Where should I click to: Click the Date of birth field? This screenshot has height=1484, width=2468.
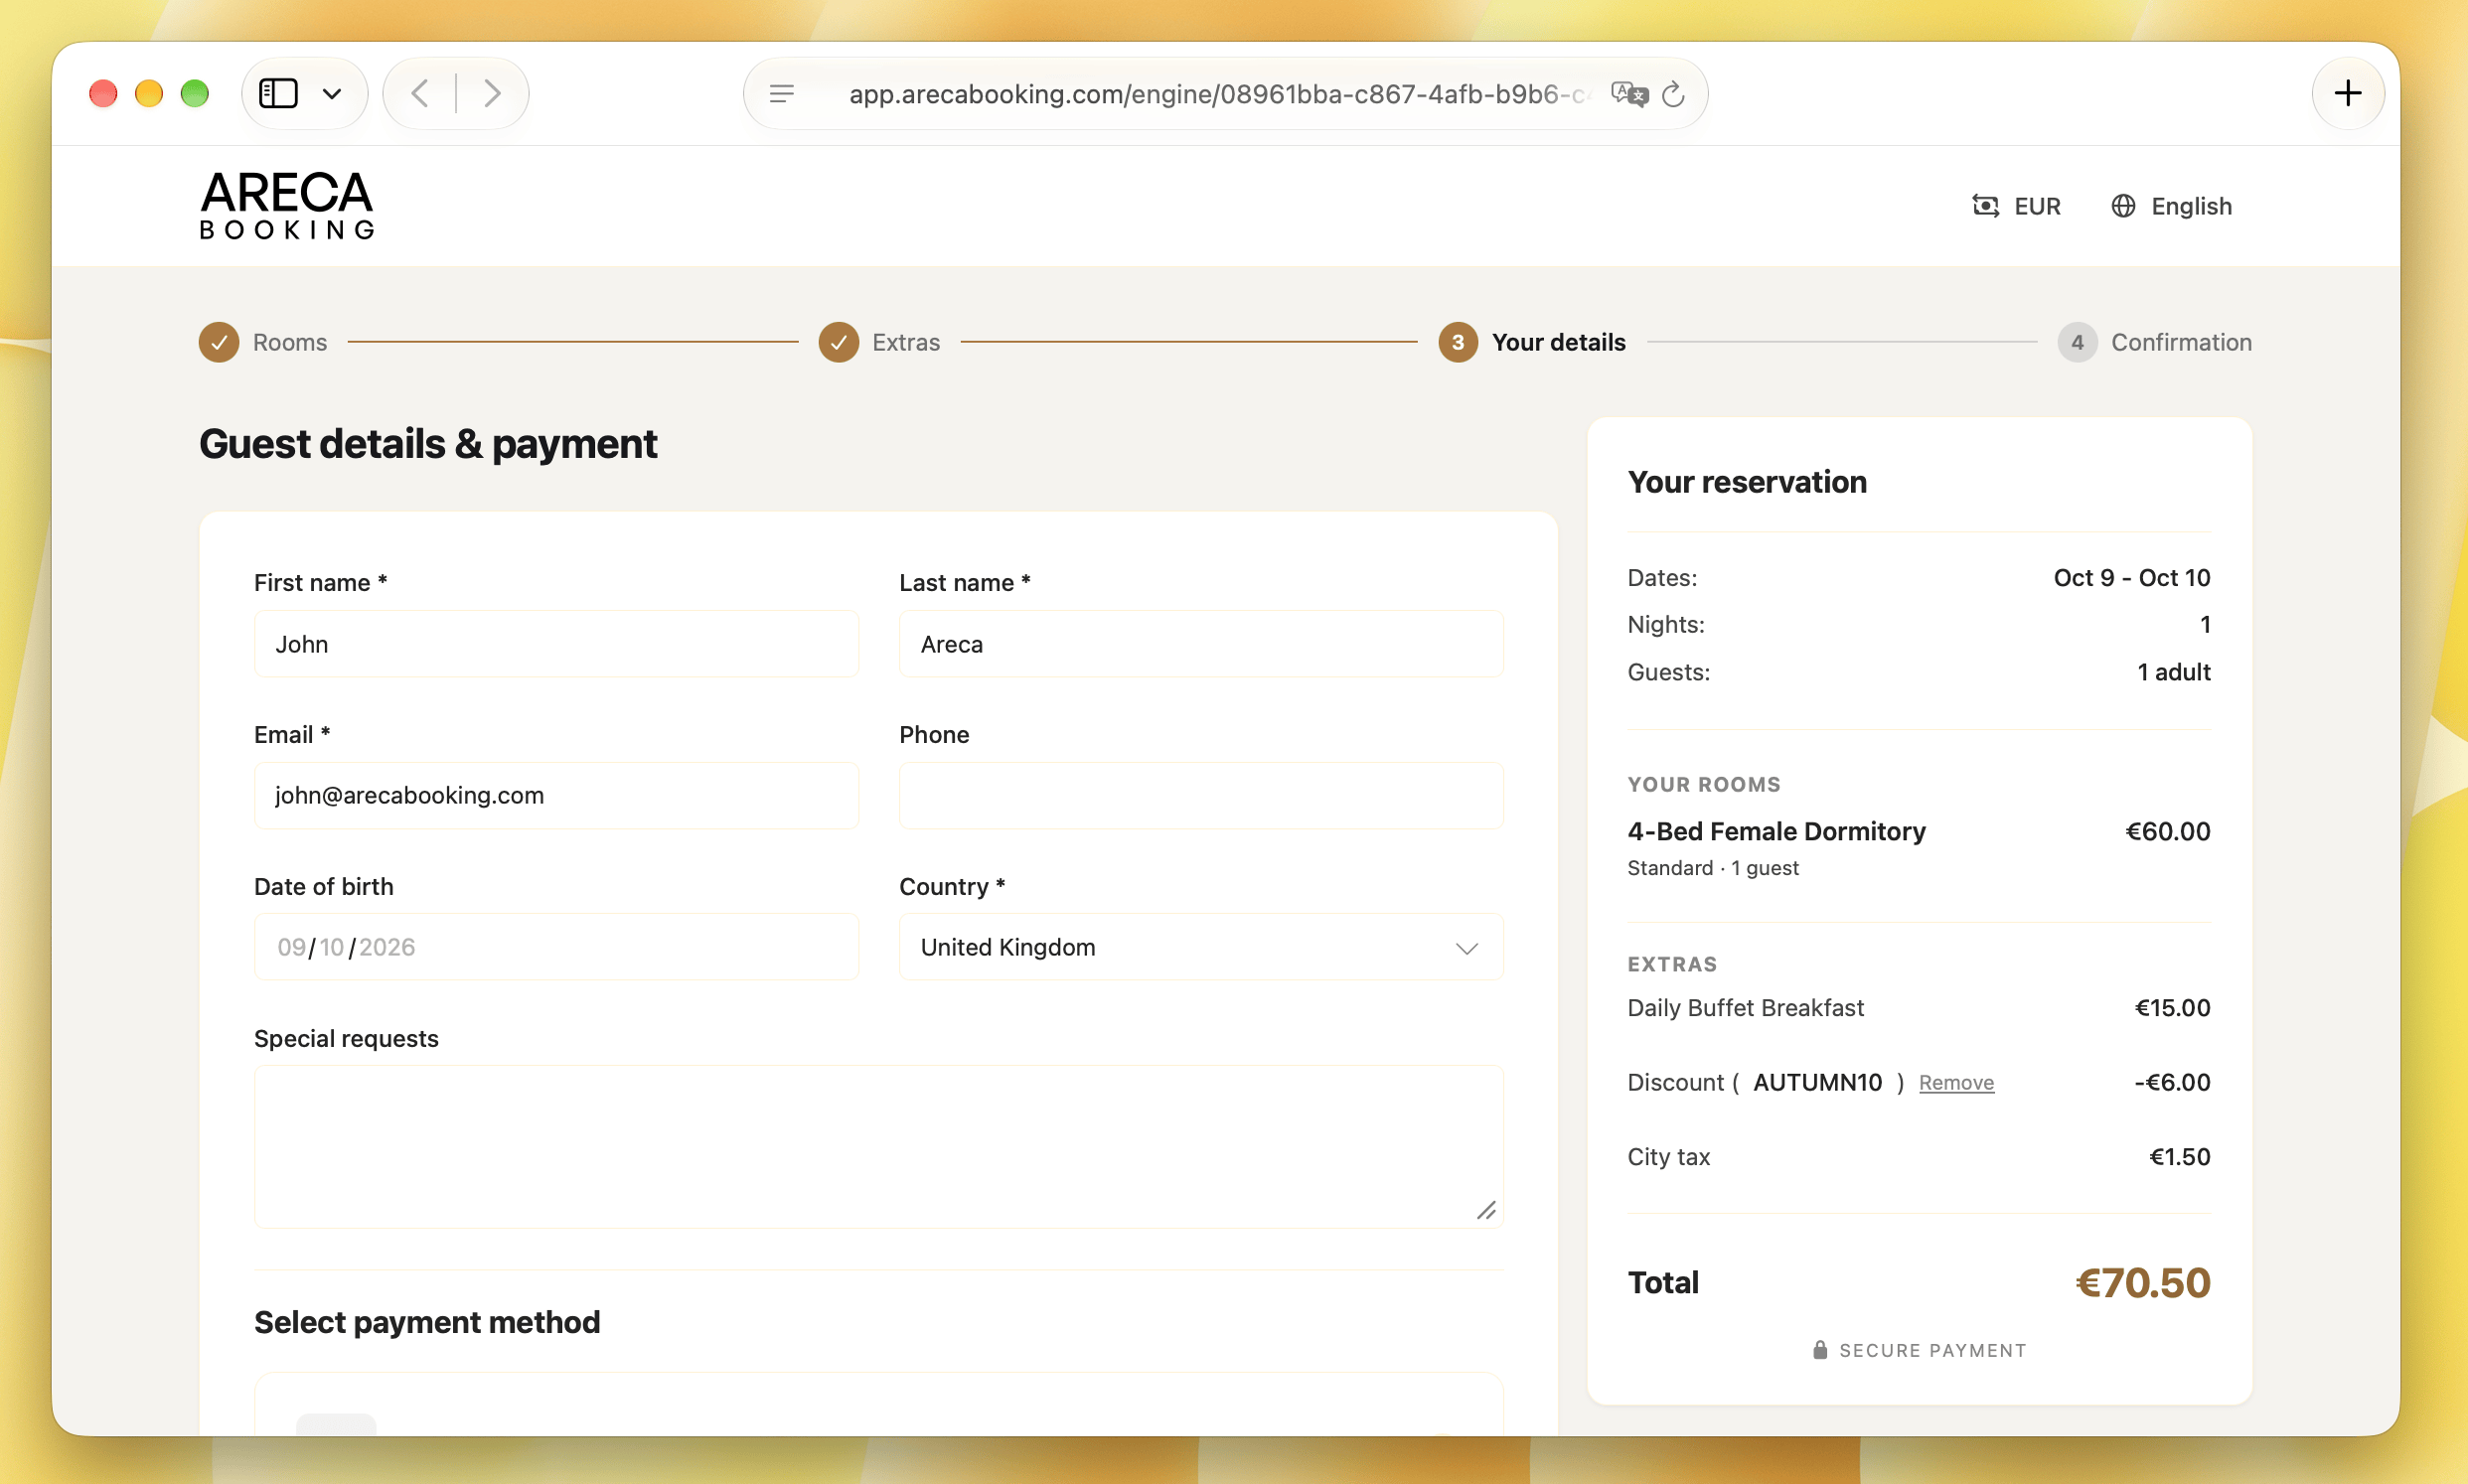tap(556, 947)
